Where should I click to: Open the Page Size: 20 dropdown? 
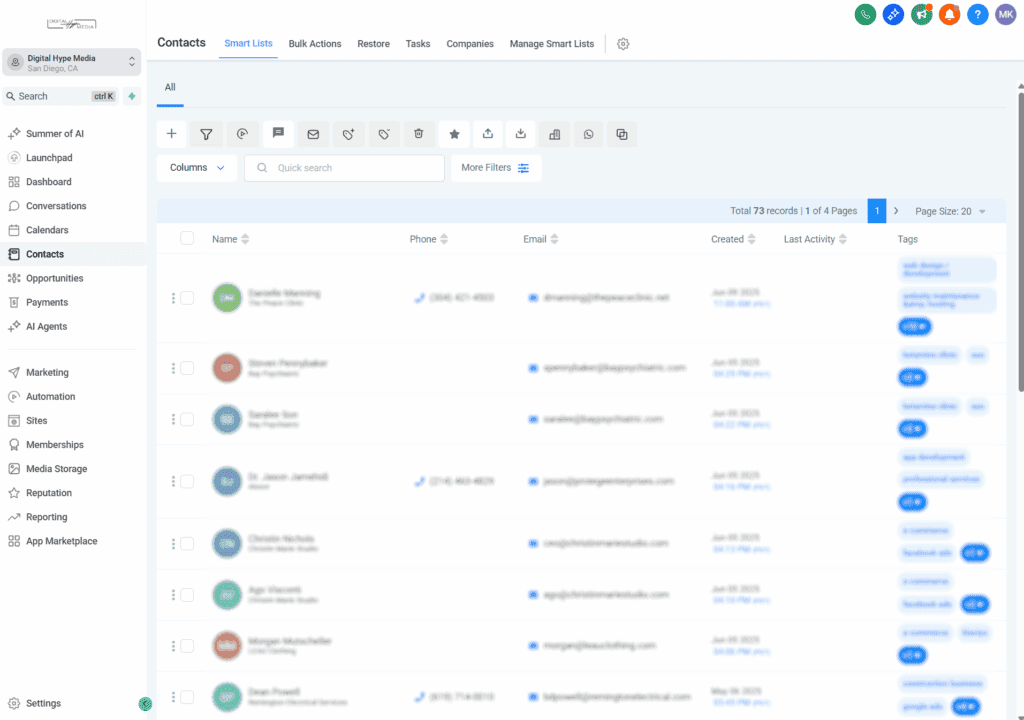[x=950, y=211]
